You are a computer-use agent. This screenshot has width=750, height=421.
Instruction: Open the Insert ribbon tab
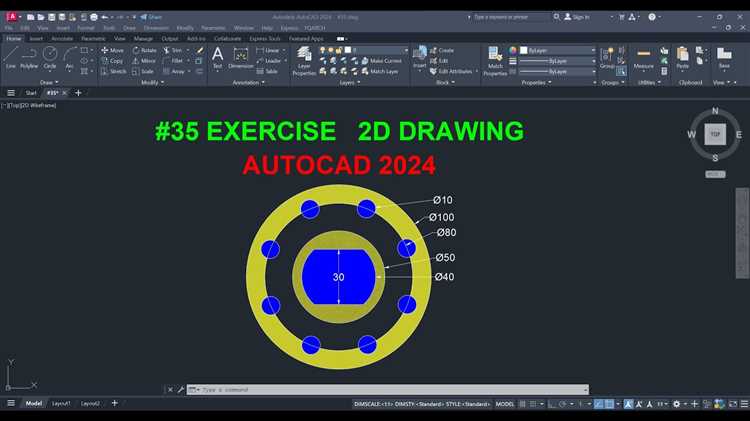point(36,39)
